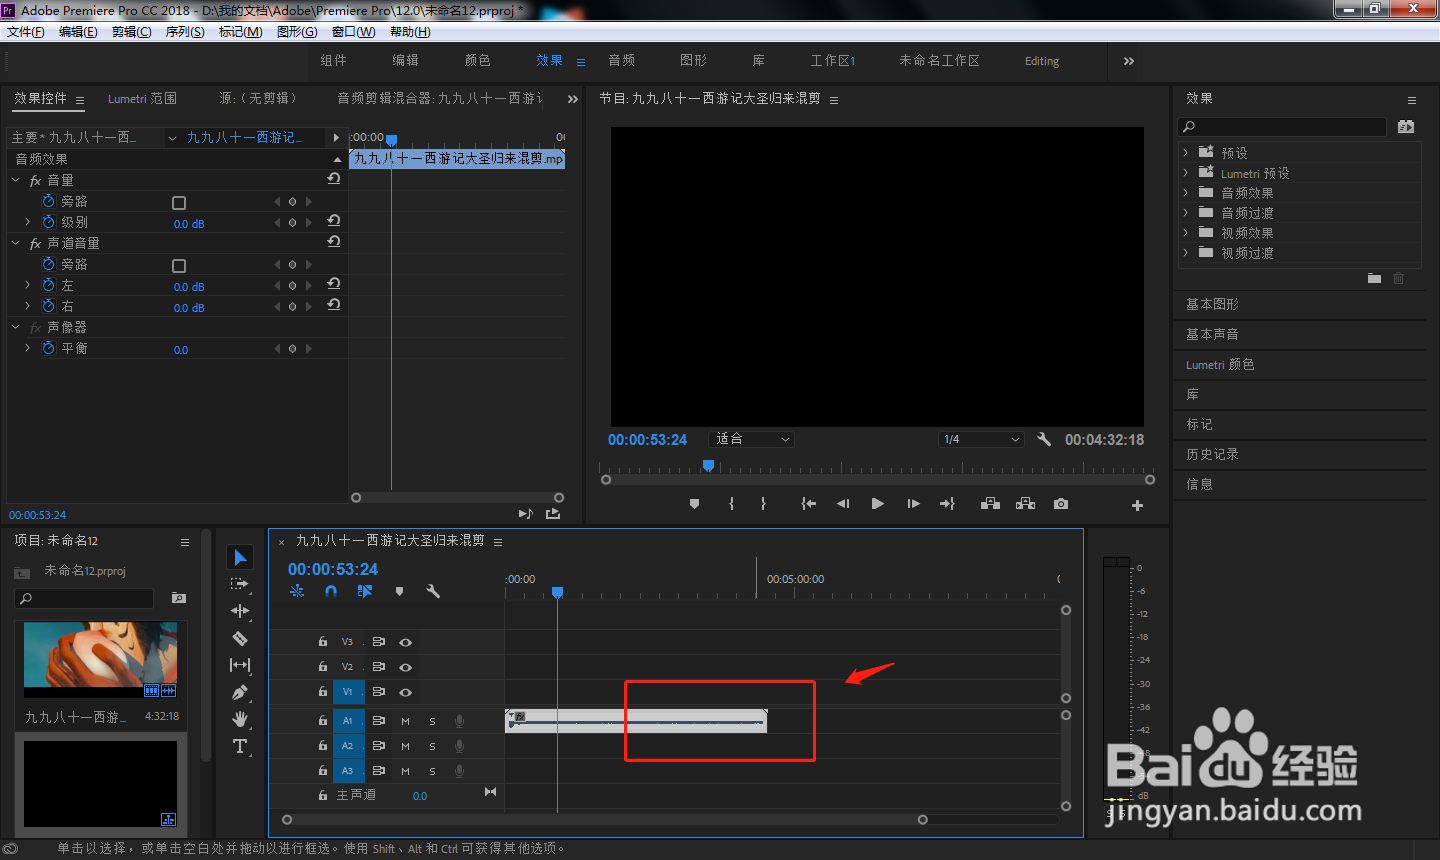
Task: Expand the 级别 parameter
Action: point(27,222)
